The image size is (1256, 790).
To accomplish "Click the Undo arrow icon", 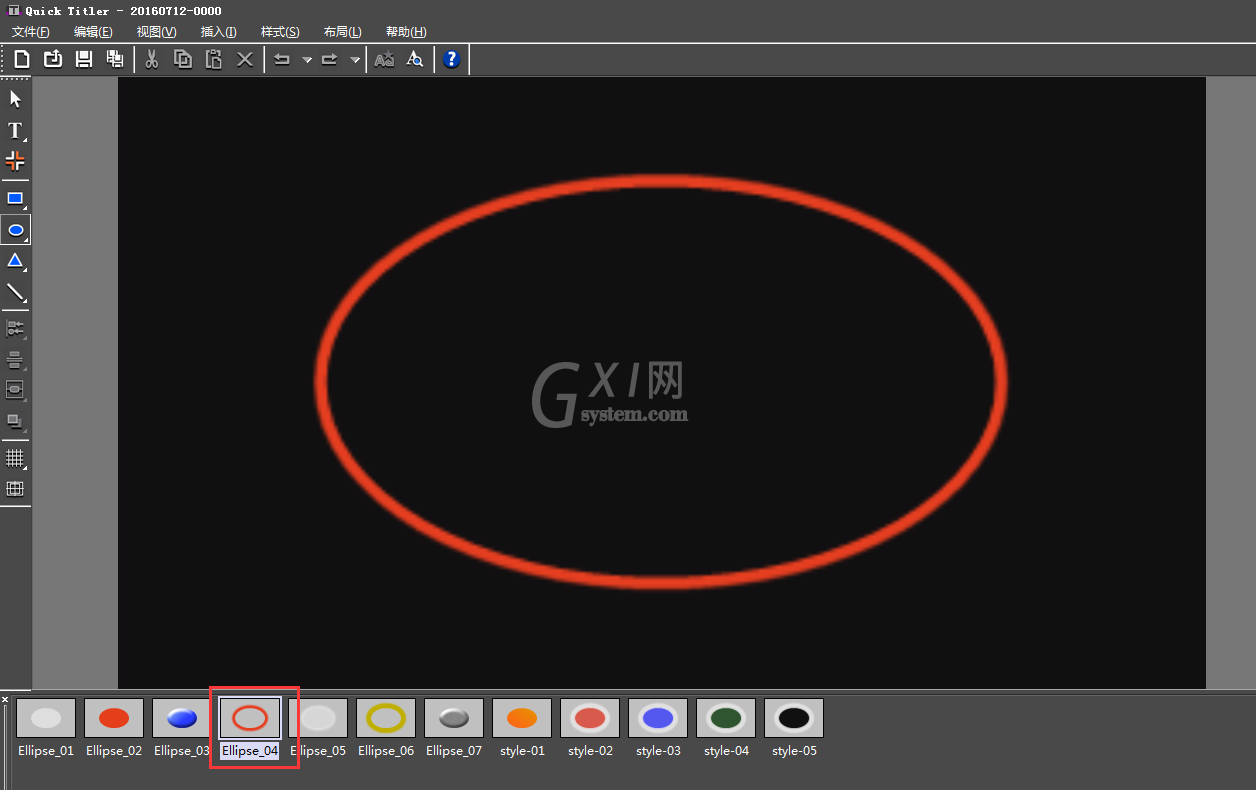I will coord(283,59).
